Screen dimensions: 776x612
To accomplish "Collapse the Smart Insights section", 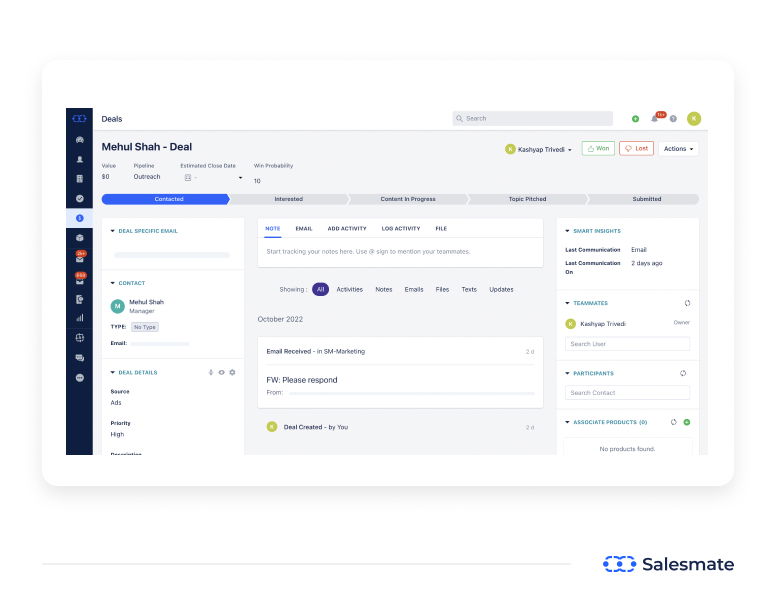I will click(567, 231).
